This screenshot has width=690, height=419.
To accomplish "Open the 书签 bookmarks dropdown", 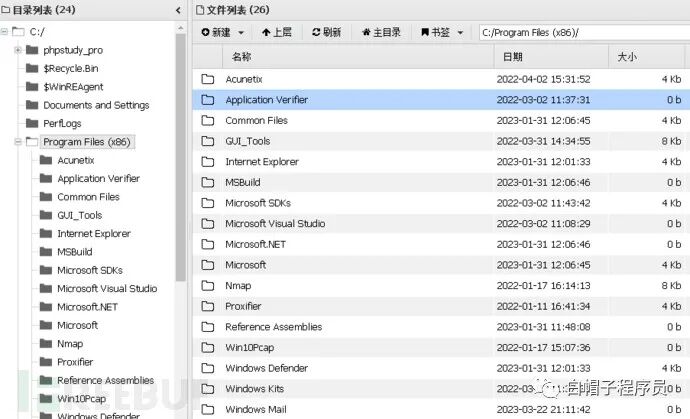I will click(x=442, y=32).
